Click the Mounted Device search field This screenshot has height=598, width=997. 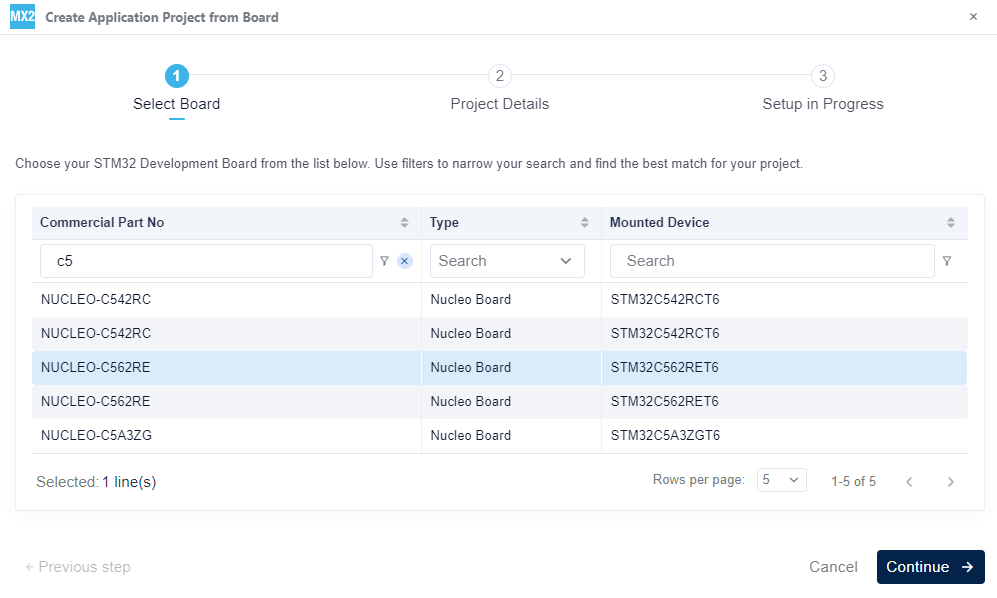[x=772, y=261]
